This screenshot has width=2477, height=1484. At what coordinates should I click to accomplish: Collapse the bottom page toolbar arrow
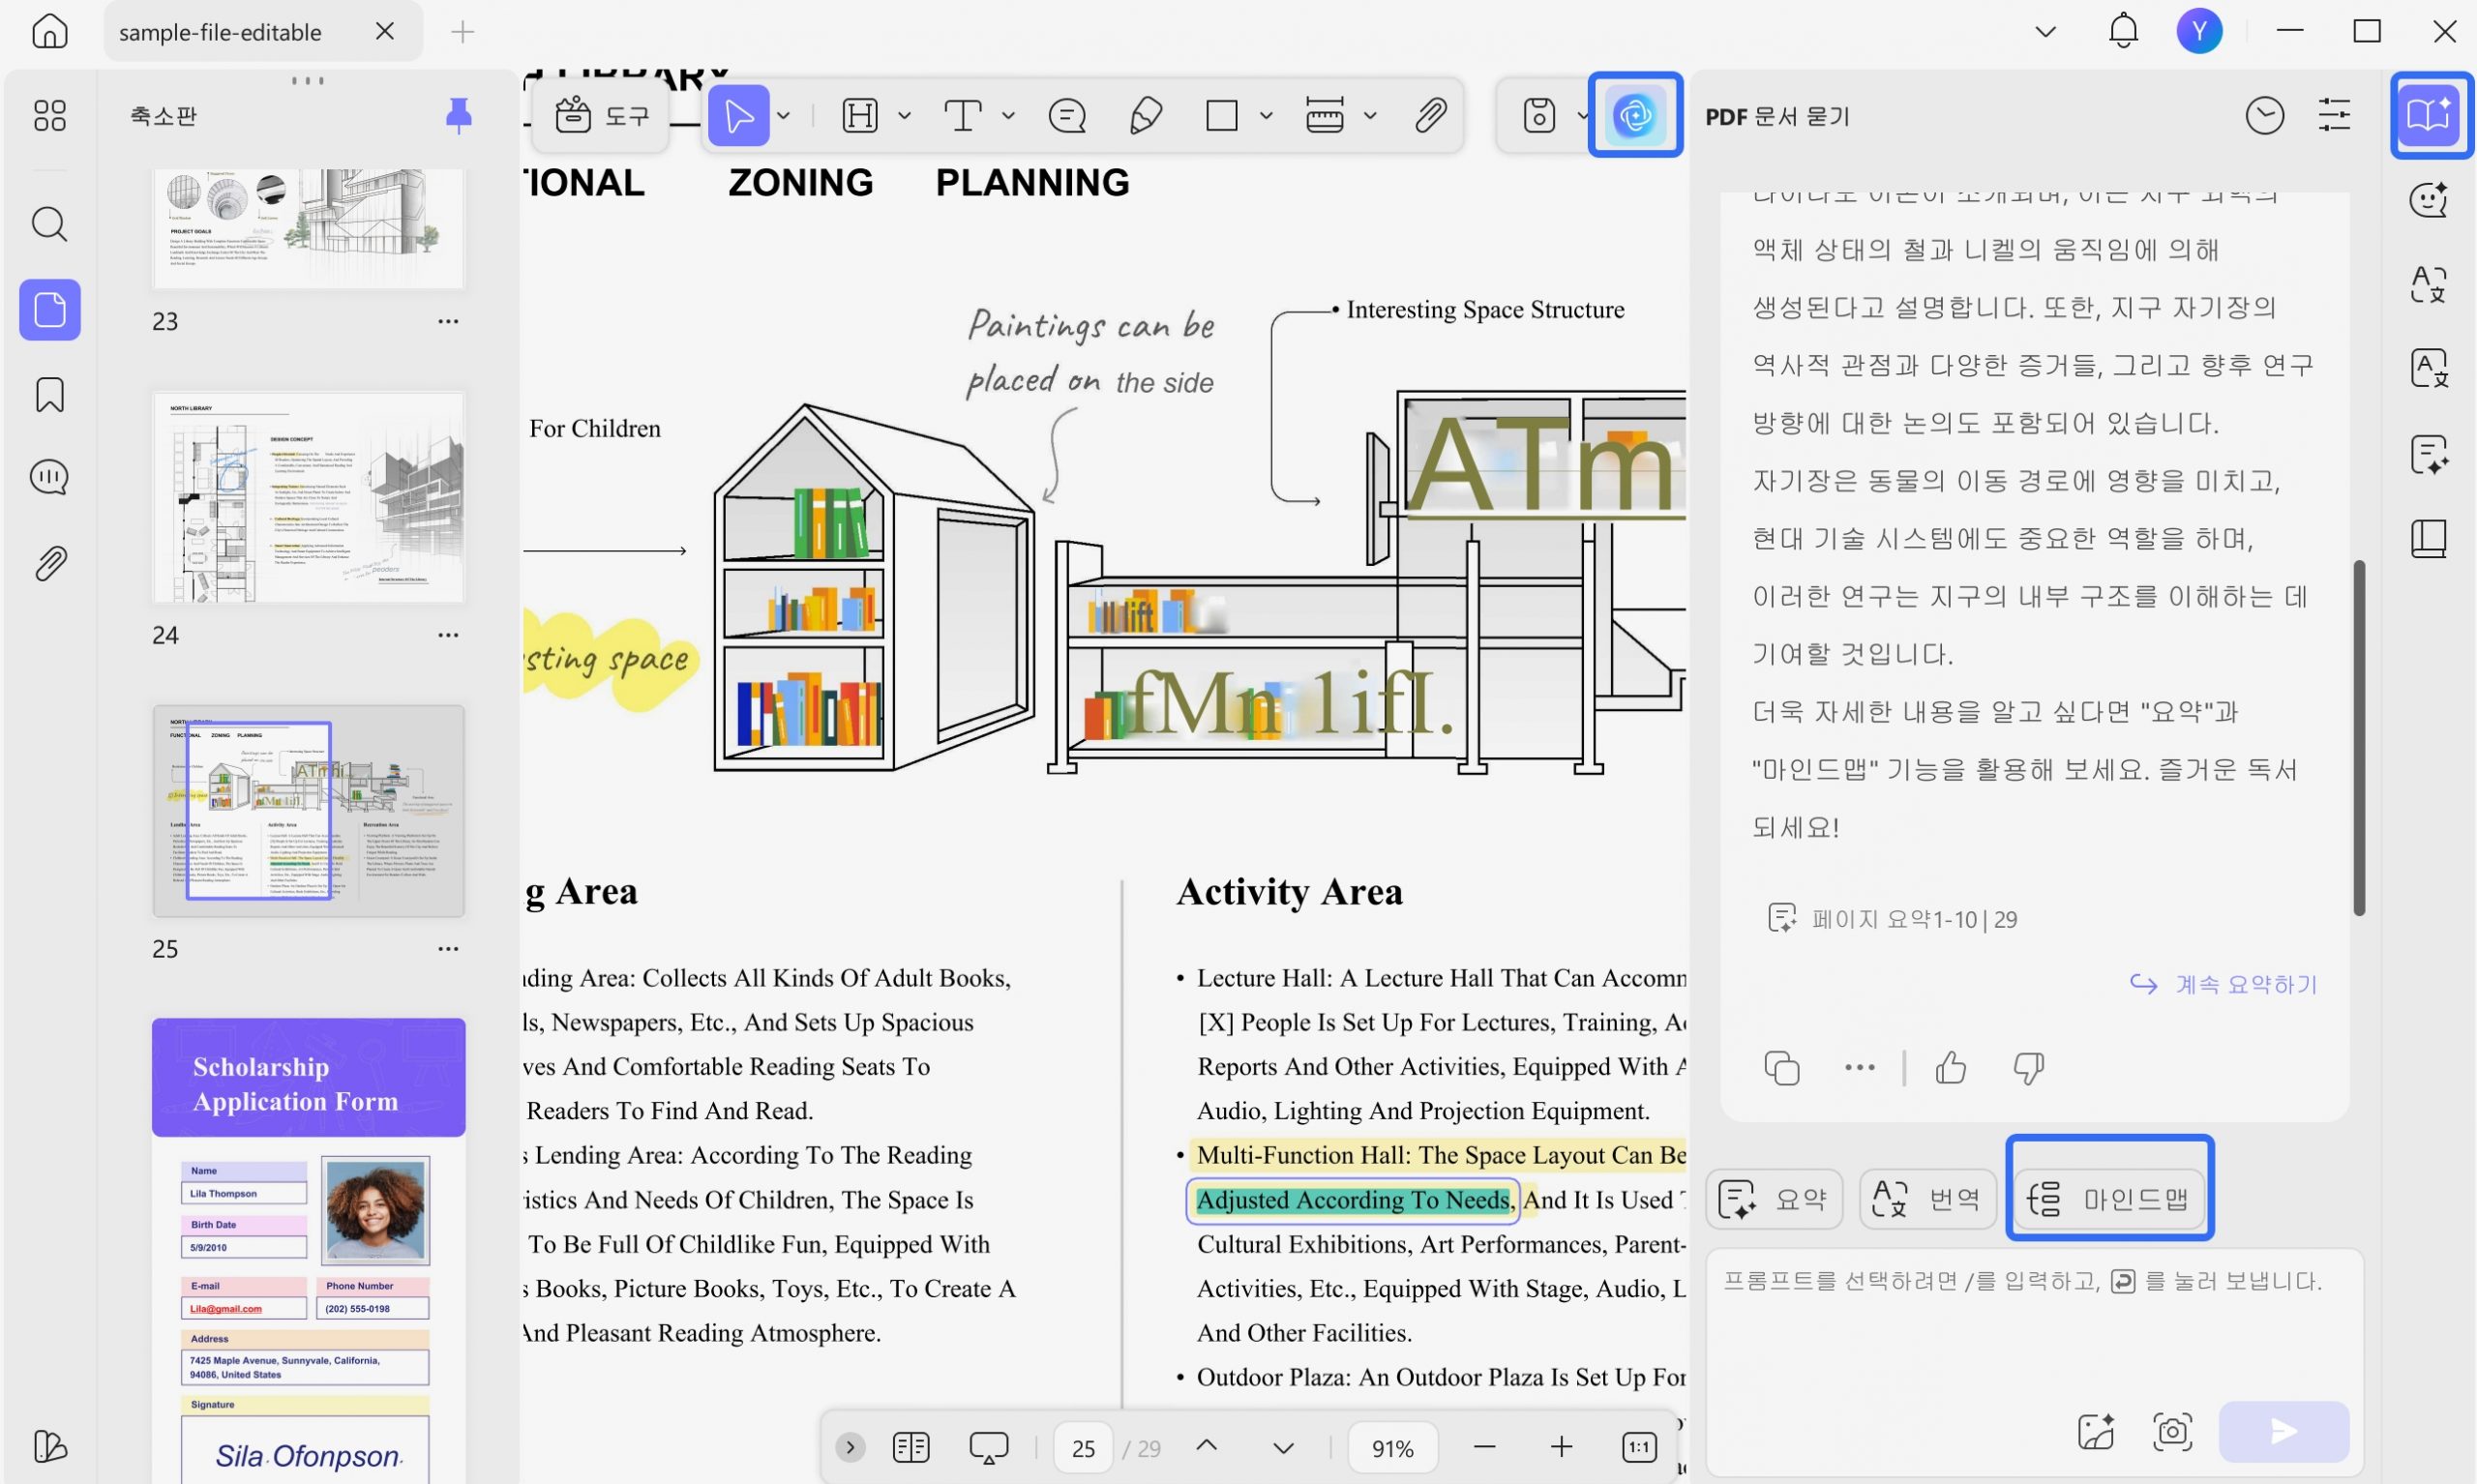850,1447
